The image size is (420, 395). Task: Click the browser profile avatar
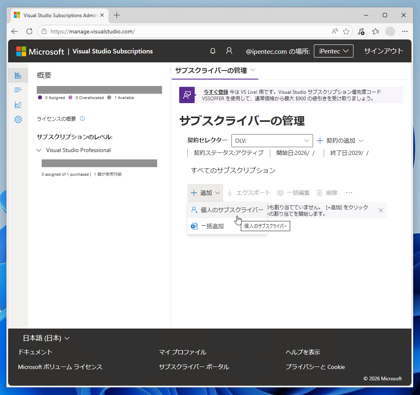click(x=390, y=31)
